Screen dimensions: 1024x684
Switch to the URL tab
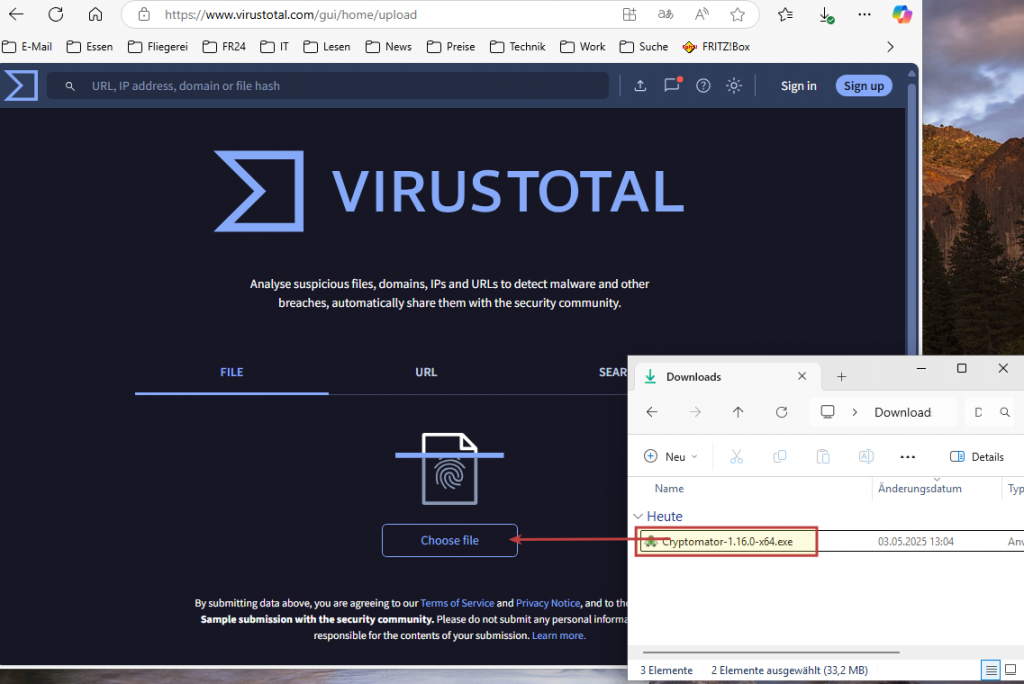[426, 372]
